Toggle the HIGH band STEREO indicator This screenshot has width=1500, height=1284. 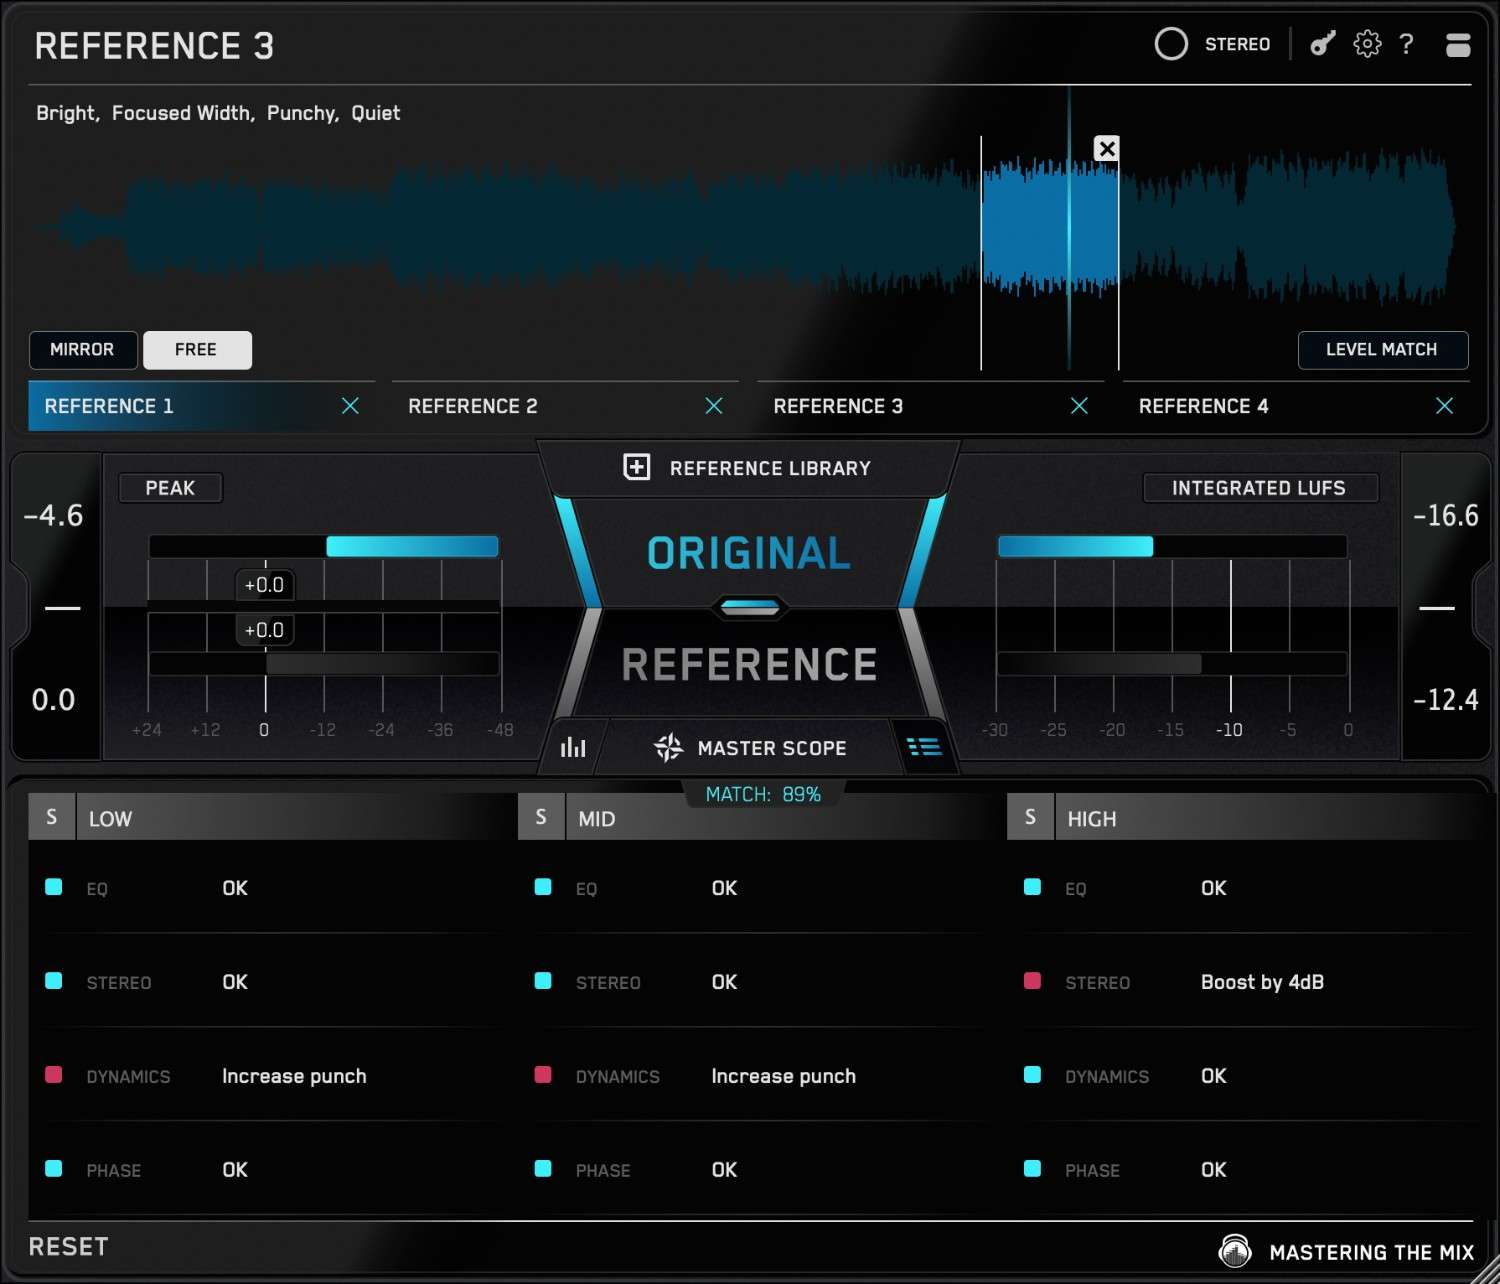tap(1031, 982)
